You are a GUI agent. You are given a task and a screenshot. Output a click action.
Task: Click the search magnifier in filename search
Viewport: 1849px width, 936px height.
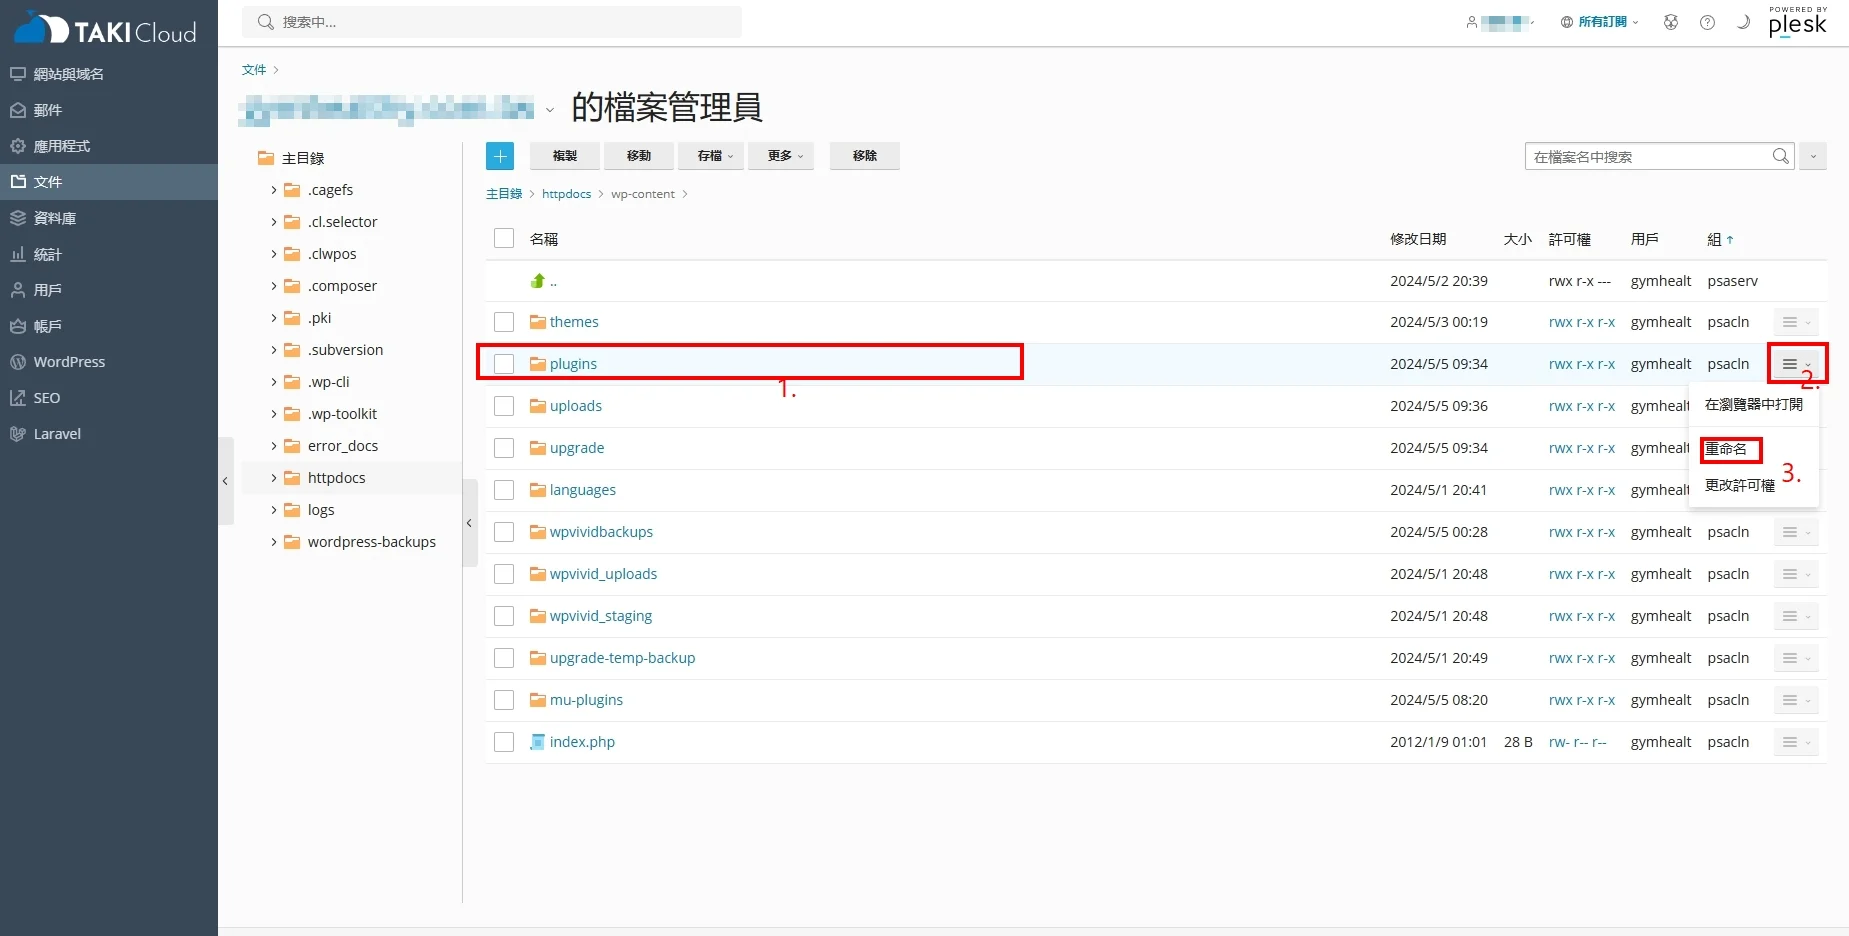(1780, 156)
